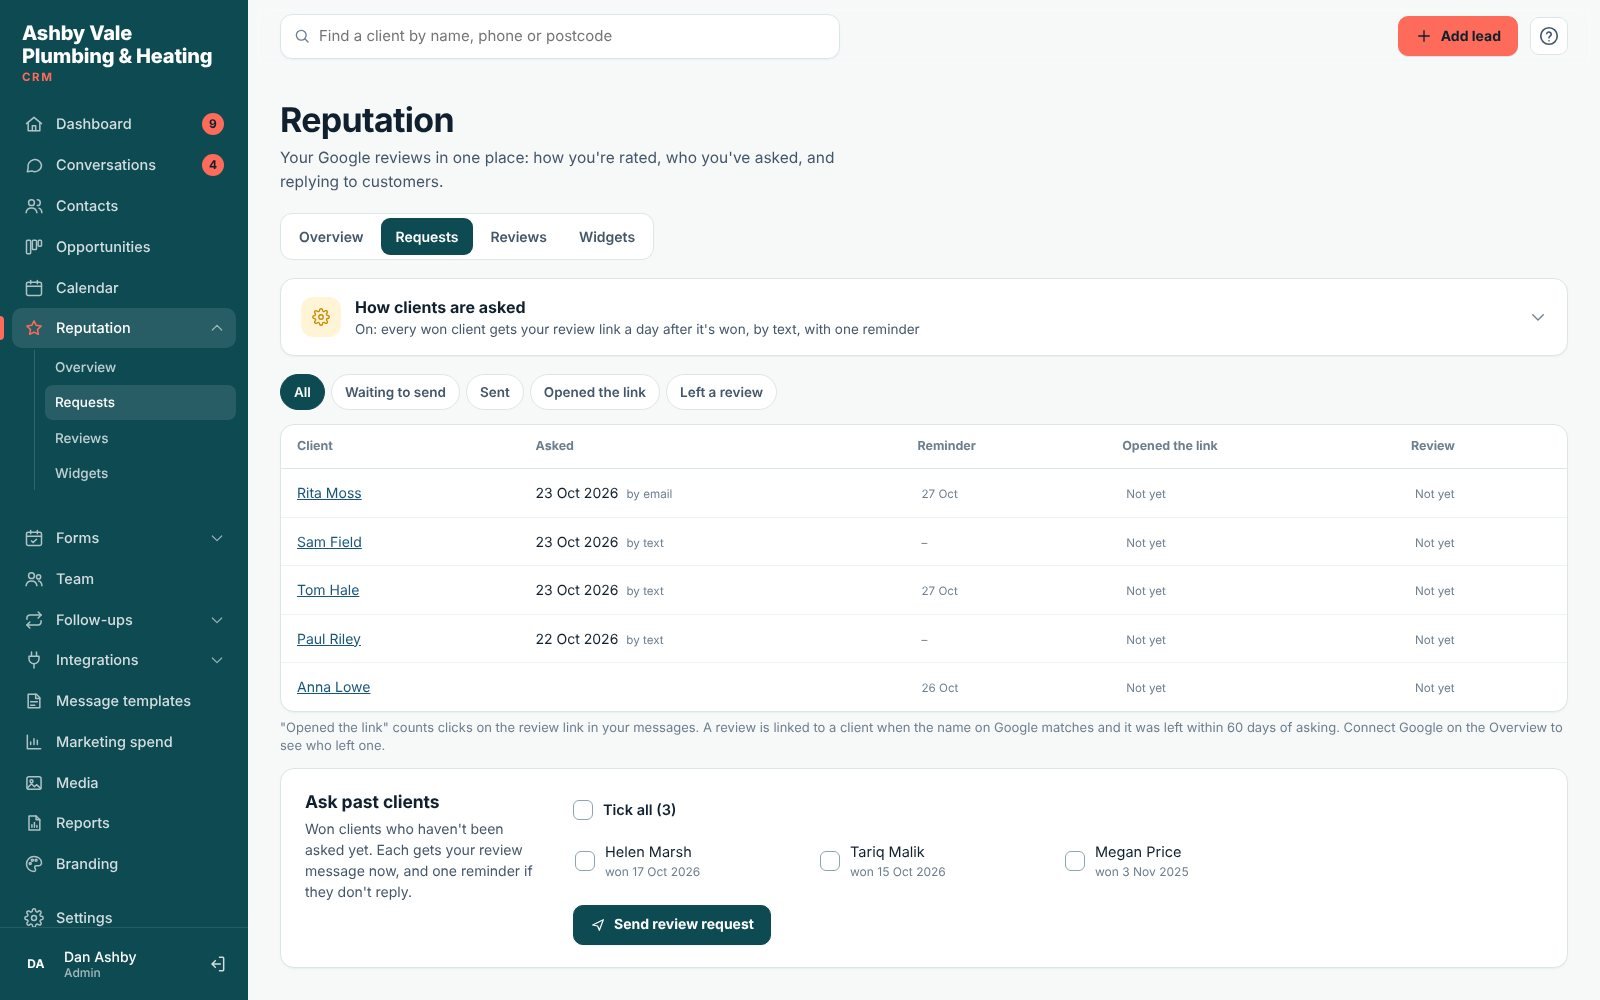The height and width of the screenshot is (1000, 1600).
Task: Click the Conversations chat bubble icon
Action: [x=34, y=165]
